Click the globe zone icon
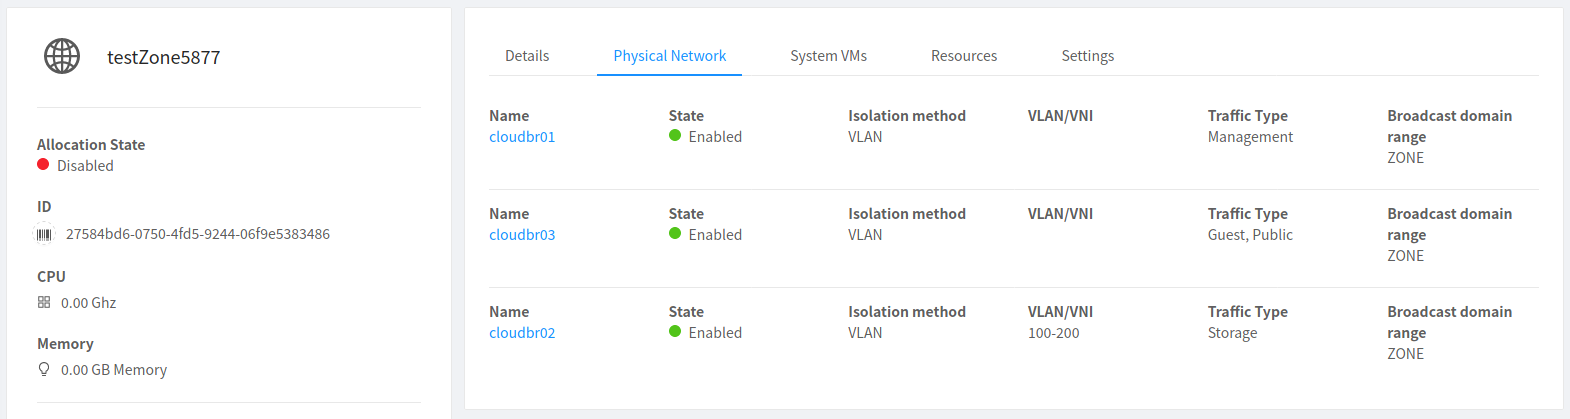This screenshot has height=419, width=1570. coord(62,56)
